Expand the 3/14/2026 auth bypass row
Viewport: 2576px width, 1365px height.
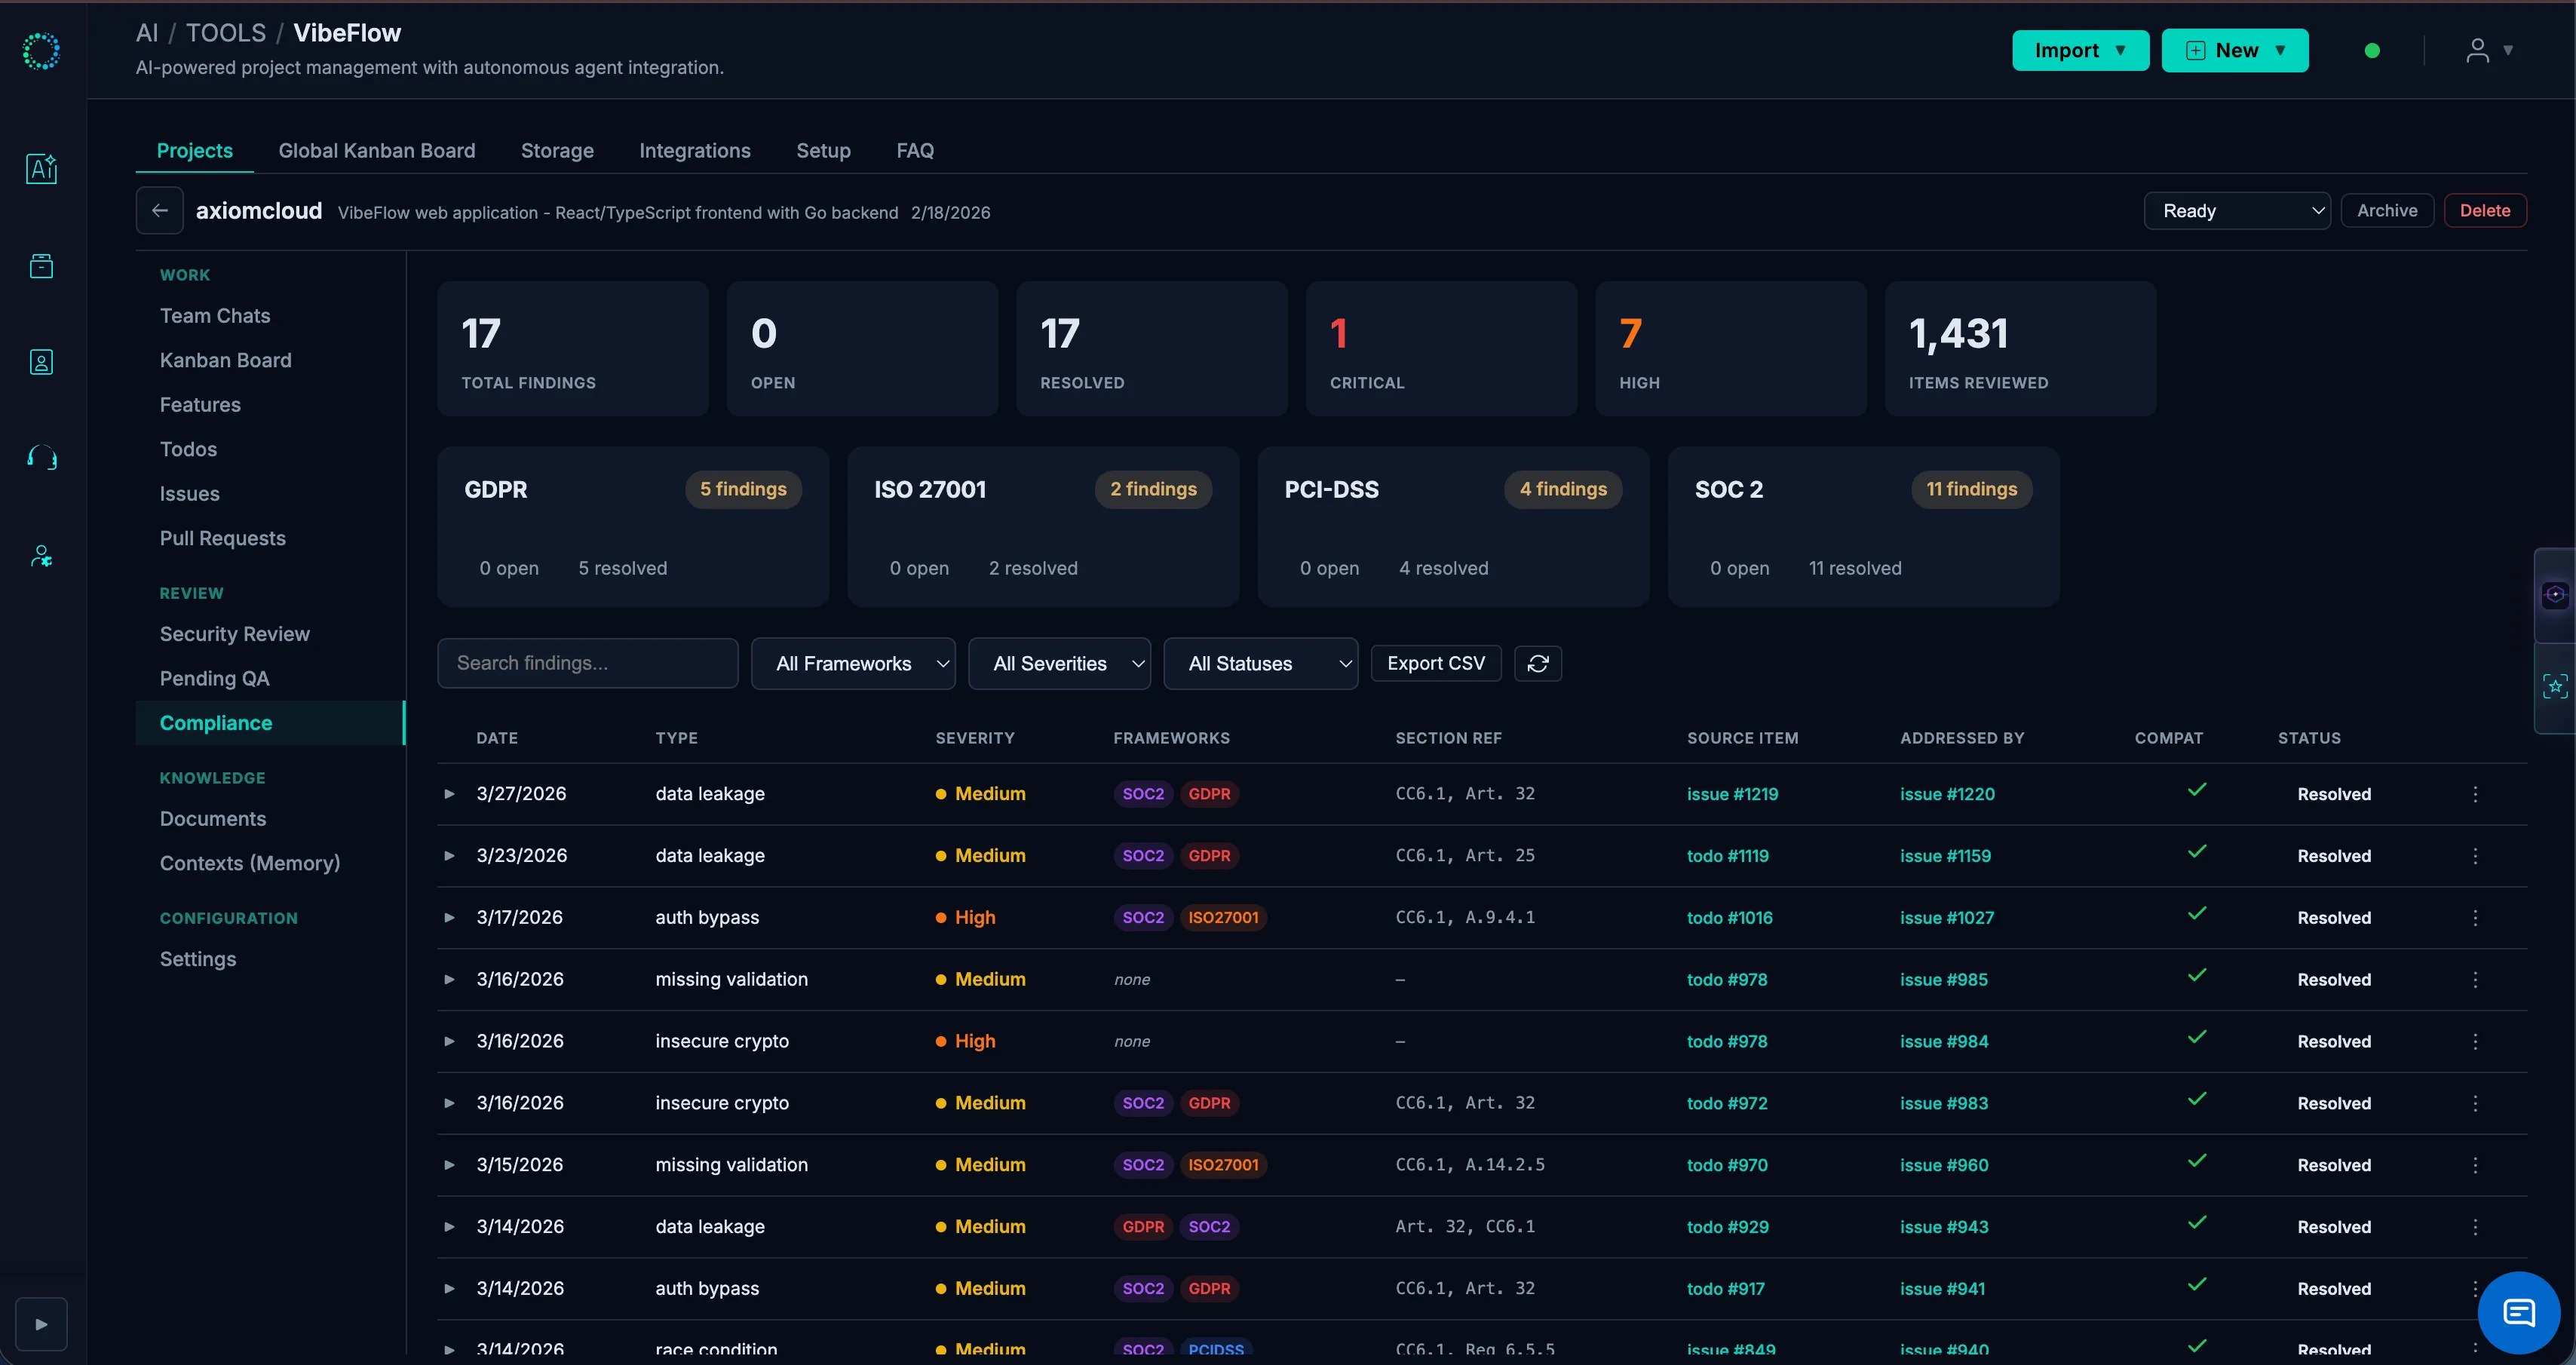[450, 1289]
